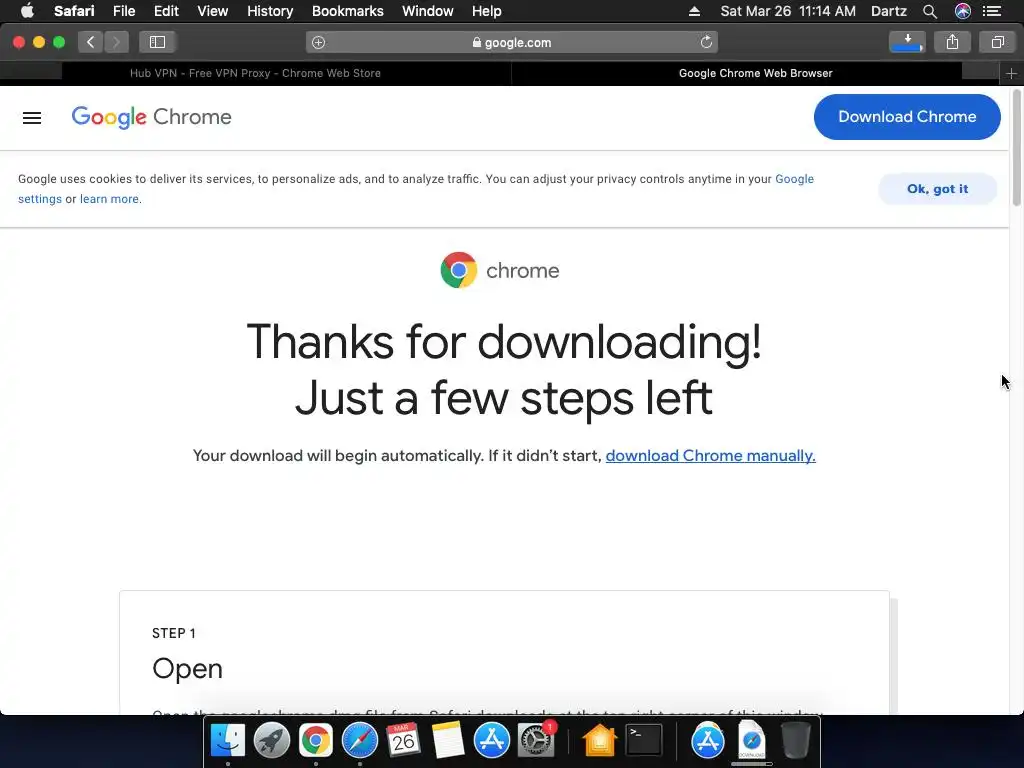Click the google.com address field

[x=511, y=42]
